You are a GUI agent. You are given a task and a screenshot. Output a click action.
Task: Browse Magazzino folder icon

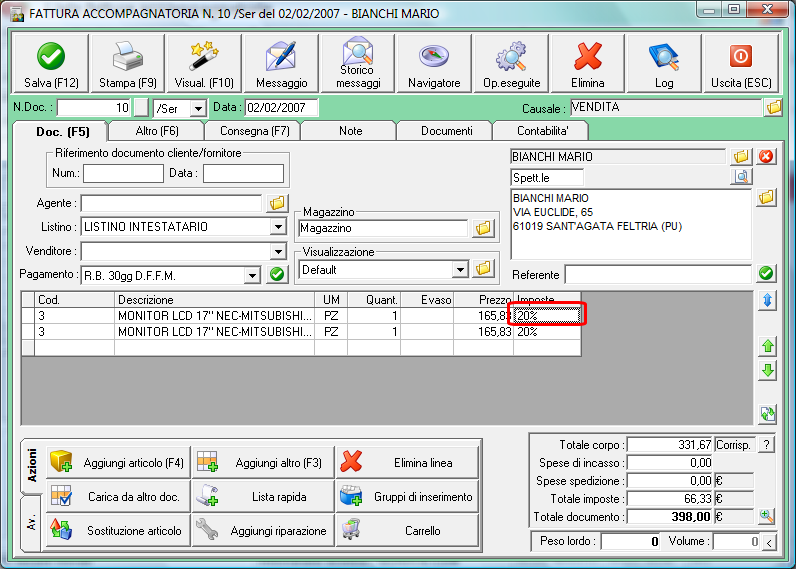[483, 228]
